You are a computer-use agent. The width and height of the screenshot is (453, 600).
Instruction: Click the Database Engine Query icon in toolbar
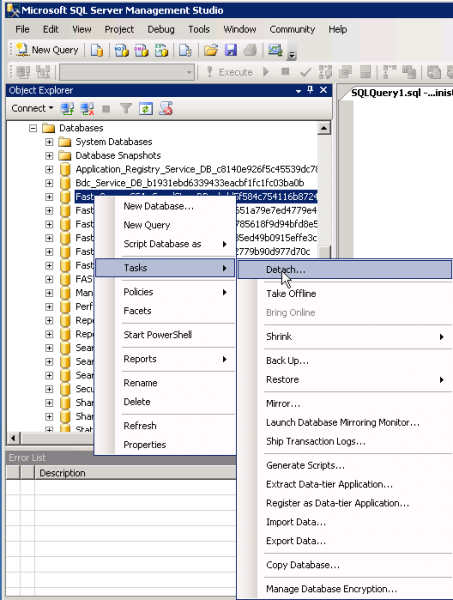[x=97, y=50]
